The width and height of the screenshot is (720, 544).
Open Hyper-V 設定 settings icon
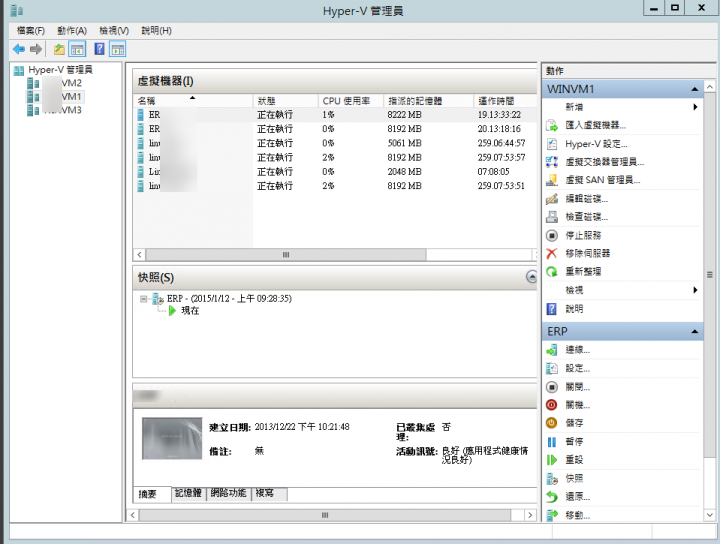(x=551, y=144)
